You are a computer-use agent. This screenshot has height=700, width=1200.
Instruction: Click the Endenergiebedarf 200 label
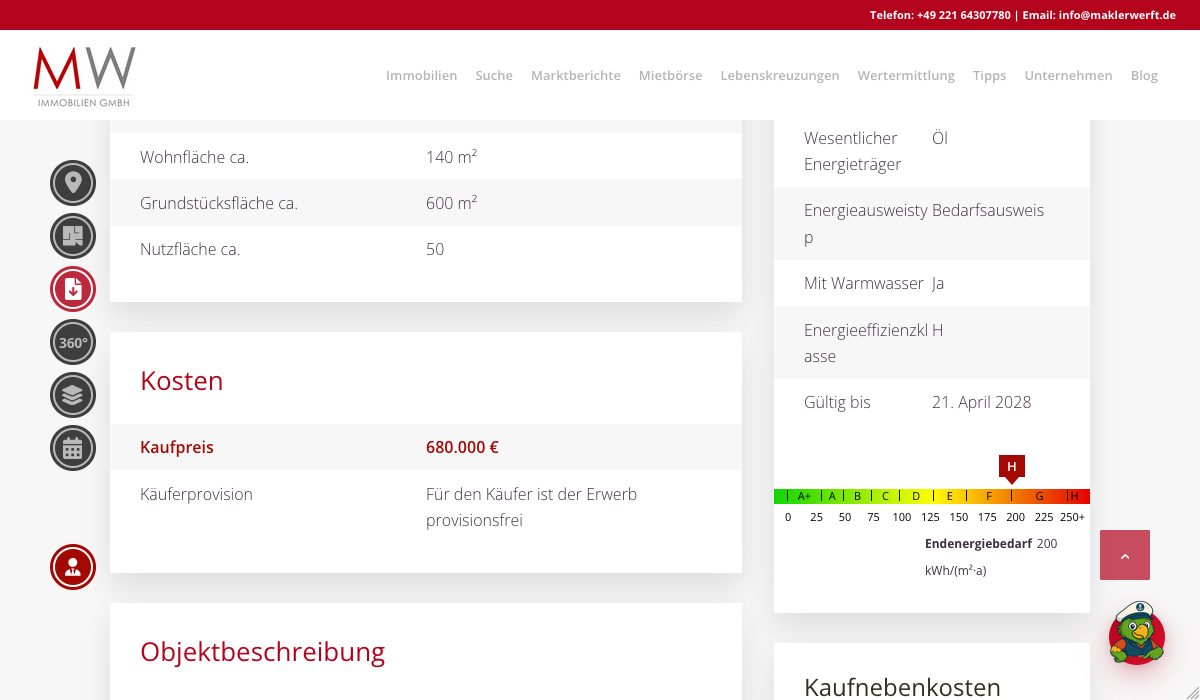click(x=991, y=544)
